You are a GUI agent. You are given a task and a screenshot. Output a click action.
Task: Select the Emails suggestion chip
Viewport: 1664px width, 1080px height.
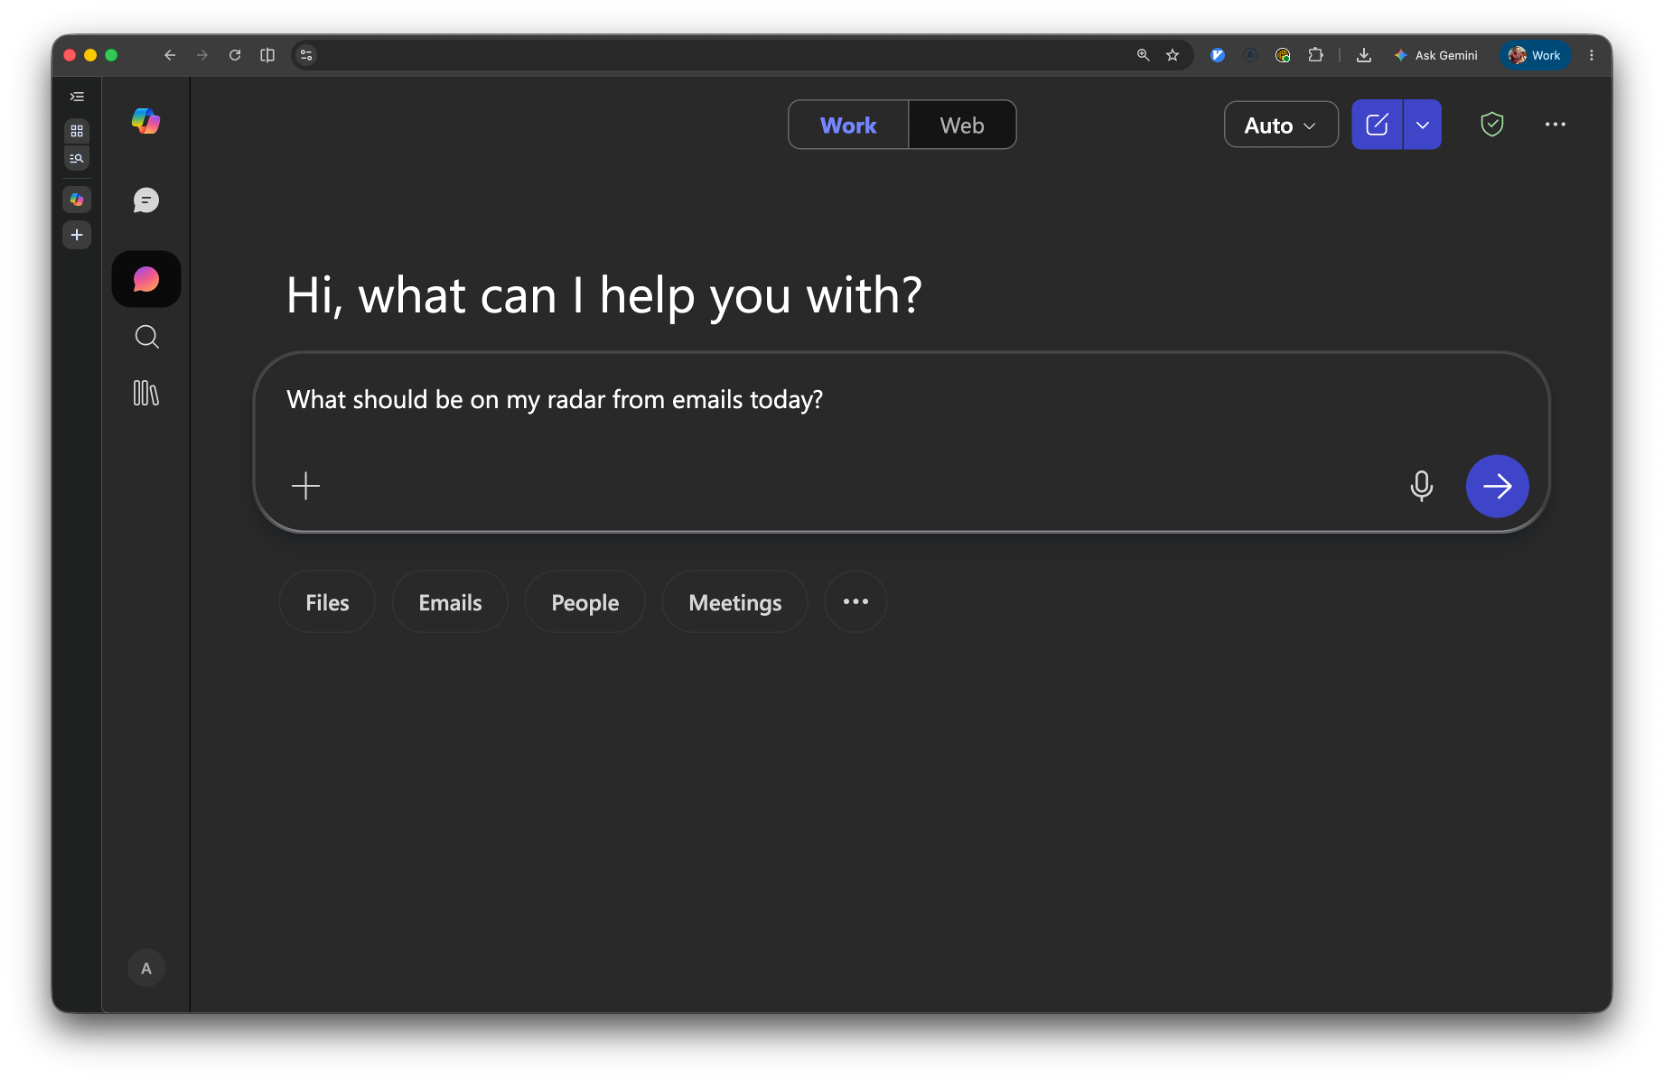450,603
